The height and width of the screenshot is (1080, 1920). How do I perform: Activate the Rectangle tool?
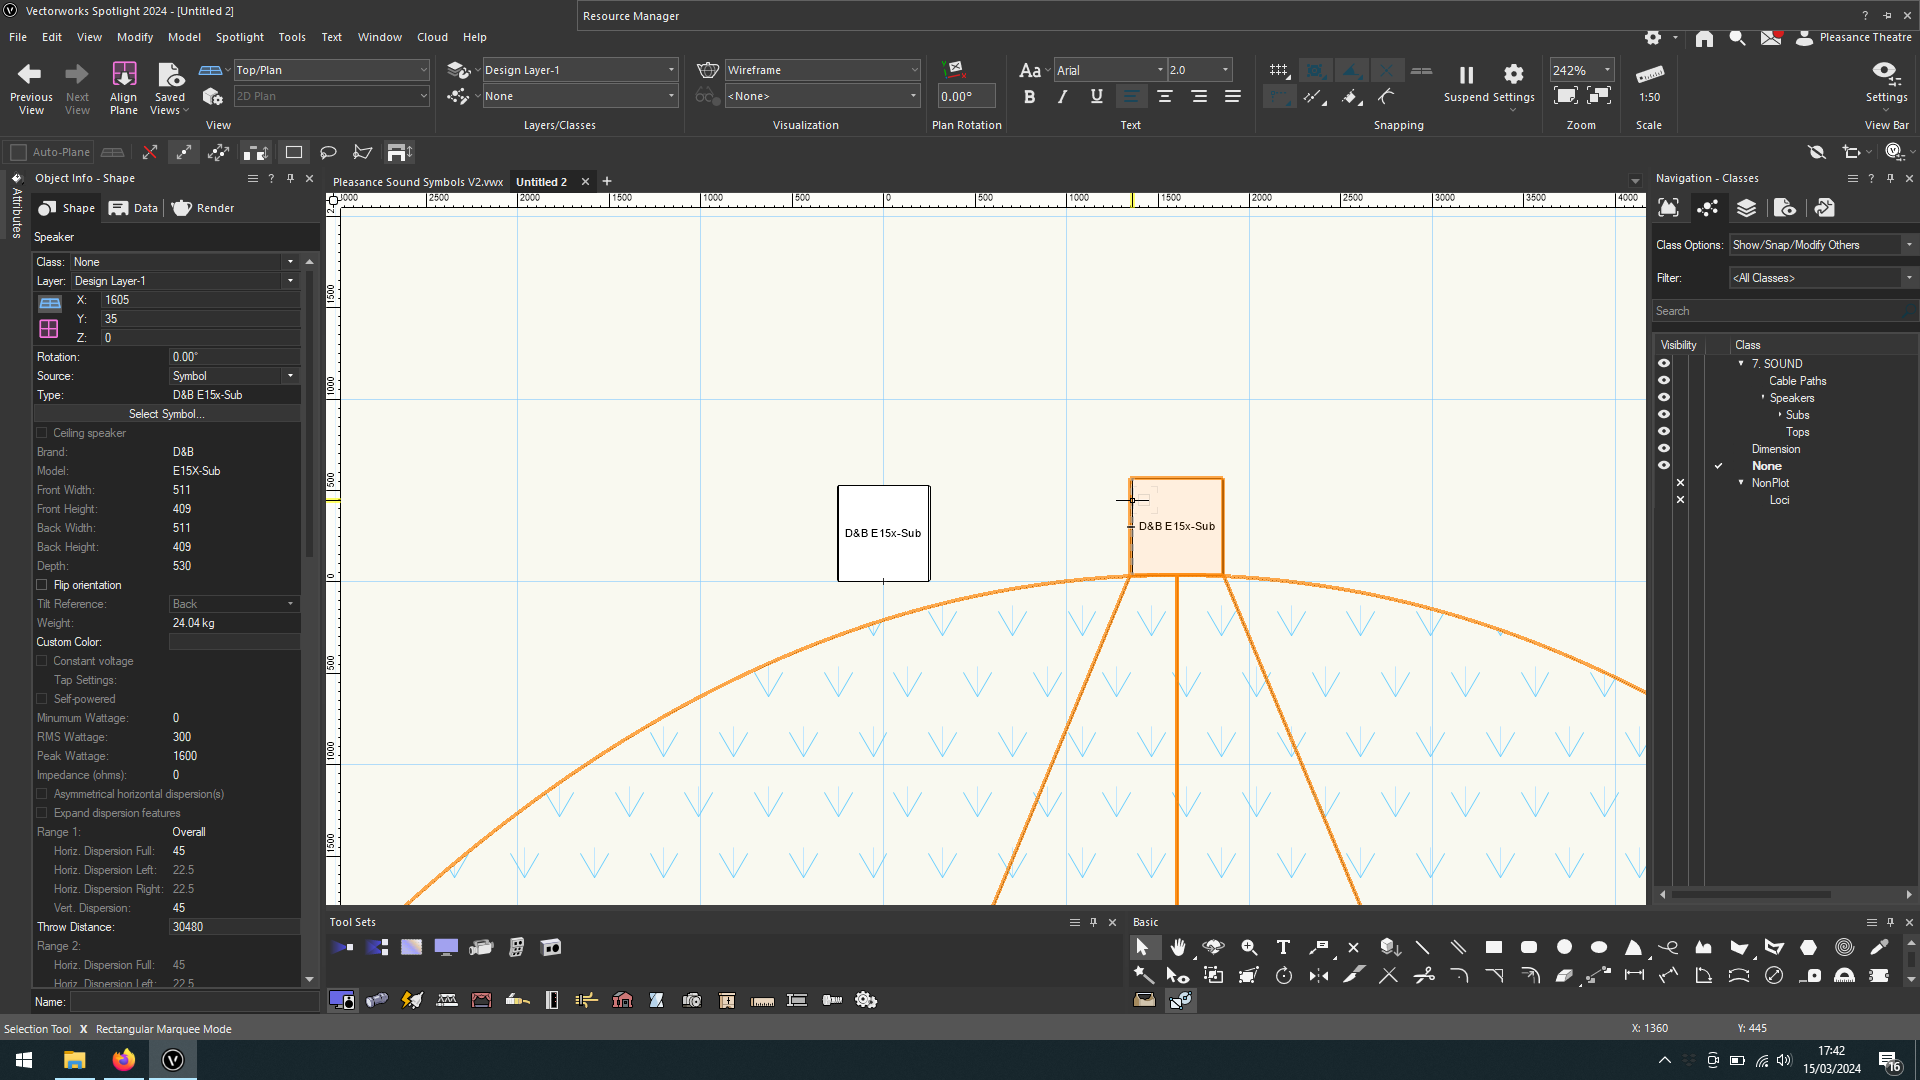coord(1495,947)
